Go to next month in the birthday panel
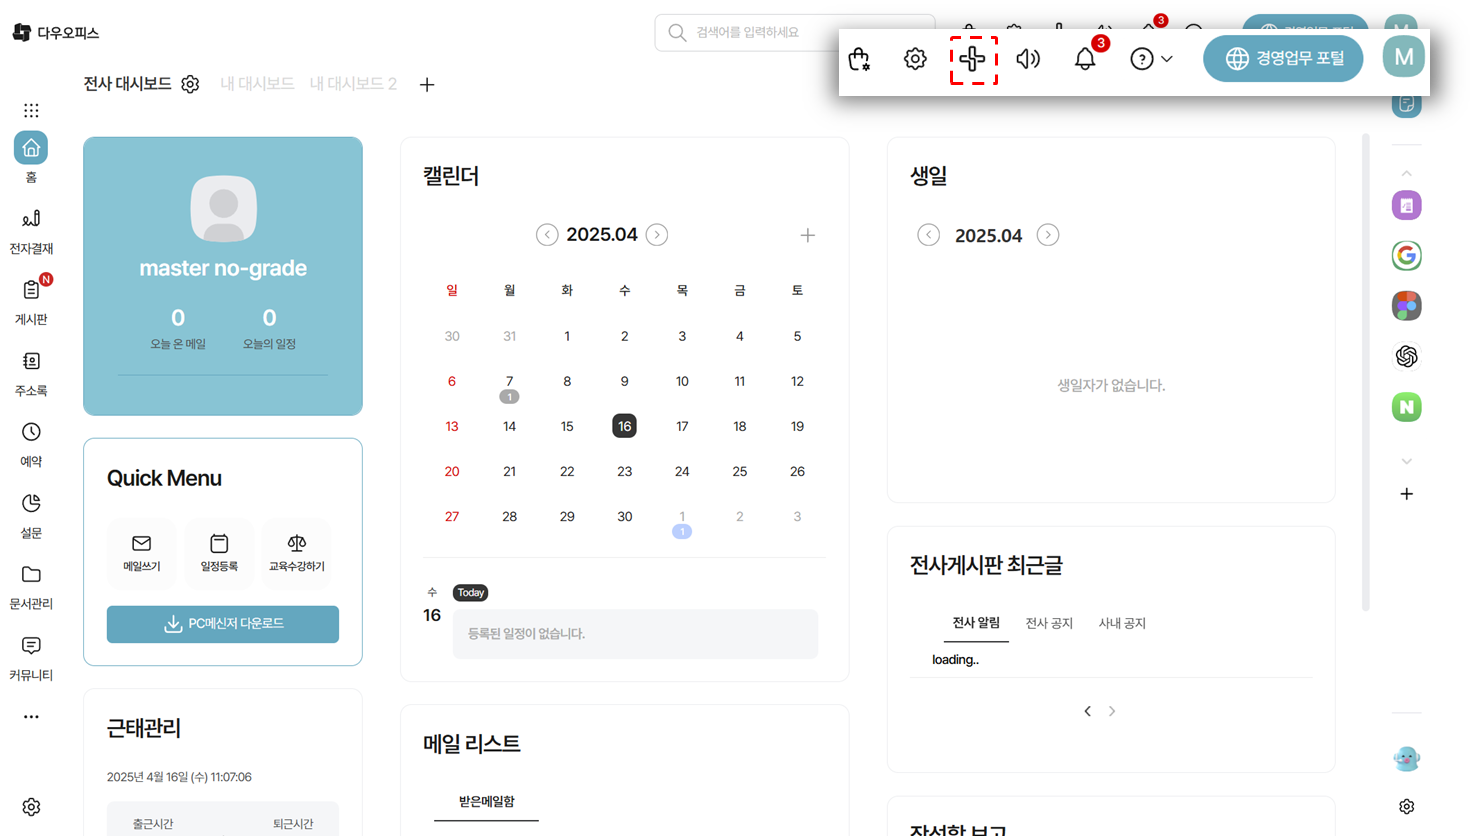 1047,234
